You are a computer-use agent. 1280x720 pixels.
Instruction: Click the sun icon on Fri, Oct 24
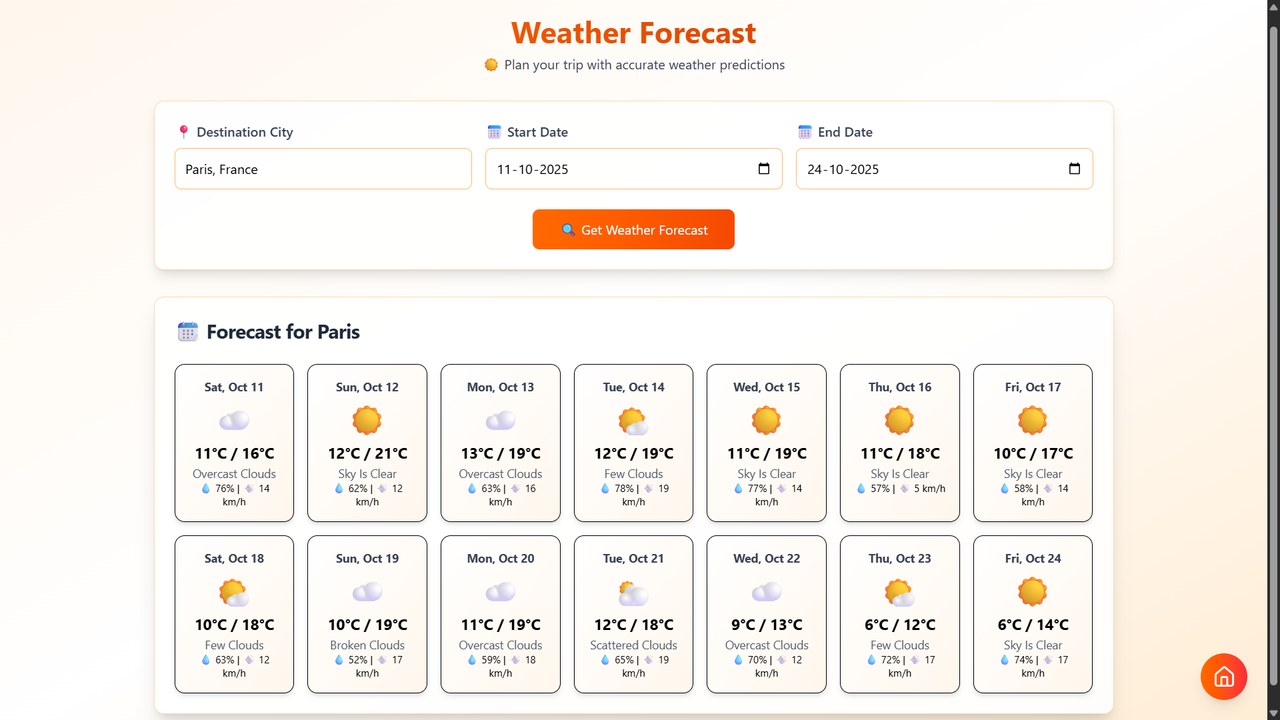click(1033, 591)
